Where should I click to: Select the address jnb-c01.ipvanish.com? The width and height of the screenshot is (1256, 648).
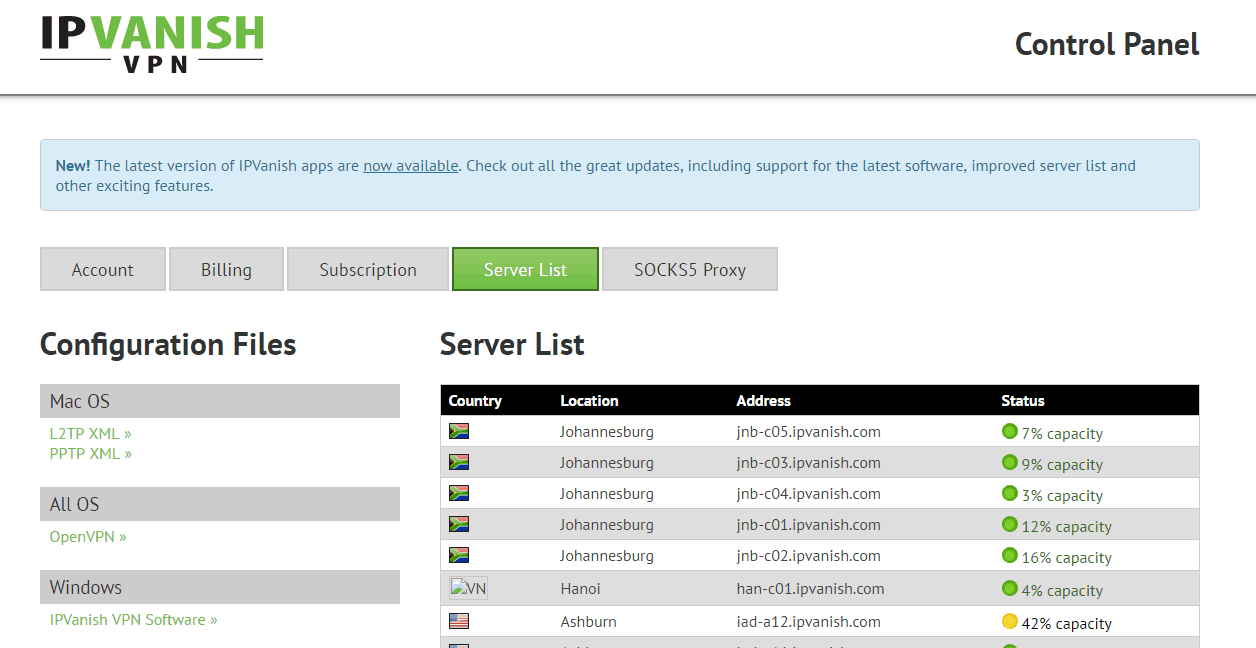tap(809, 525)
